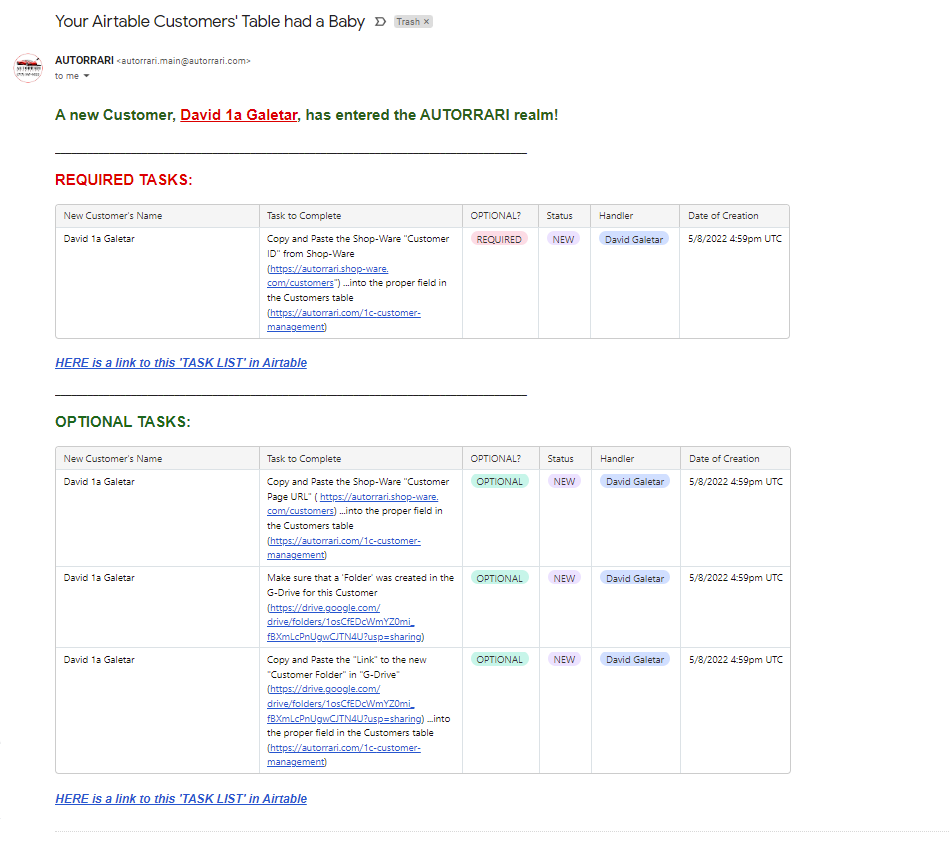Click NEW pill in 'Make sure that a Folder' row
This screenshot has width=949, height=844.
point(564,578)
